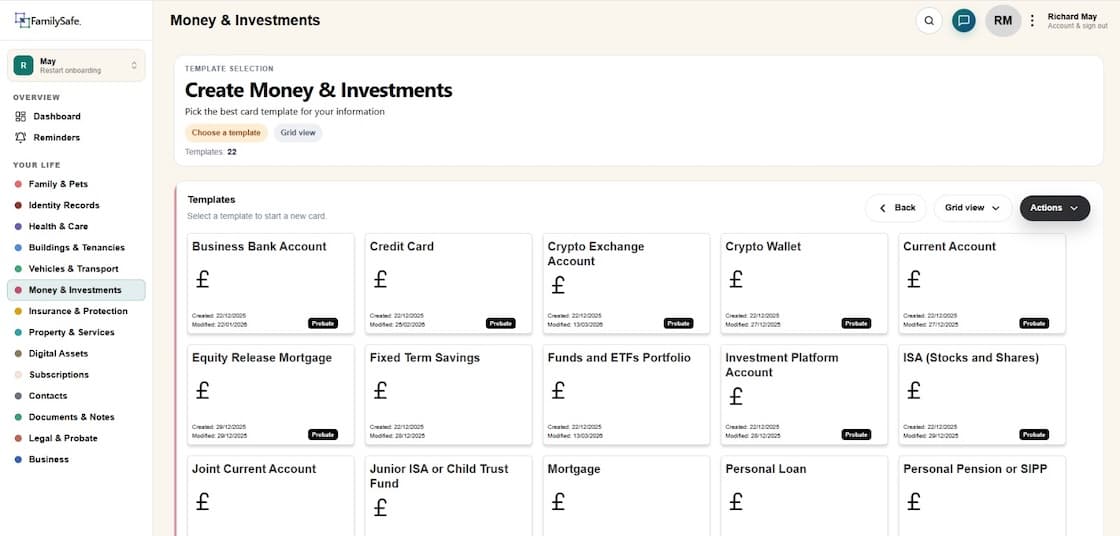Screen dimensions: 1120x536
Task: Click Probate badge on Crypto Exchange Account card
Action: click(x=679, y=323)
